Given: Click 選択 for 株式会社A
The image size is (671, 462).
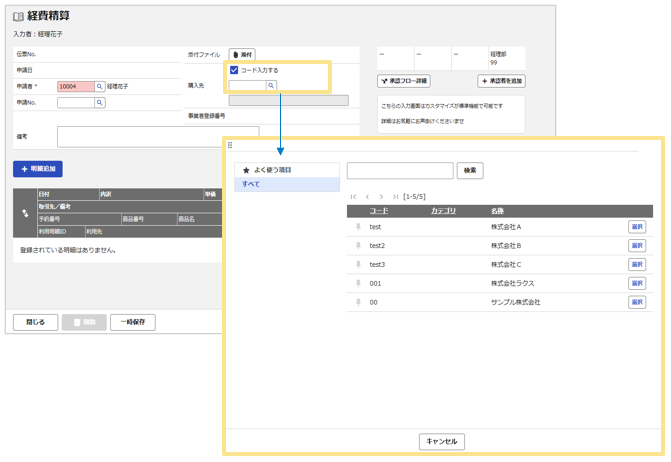Looking at the screenshot, I should point(637,227).
